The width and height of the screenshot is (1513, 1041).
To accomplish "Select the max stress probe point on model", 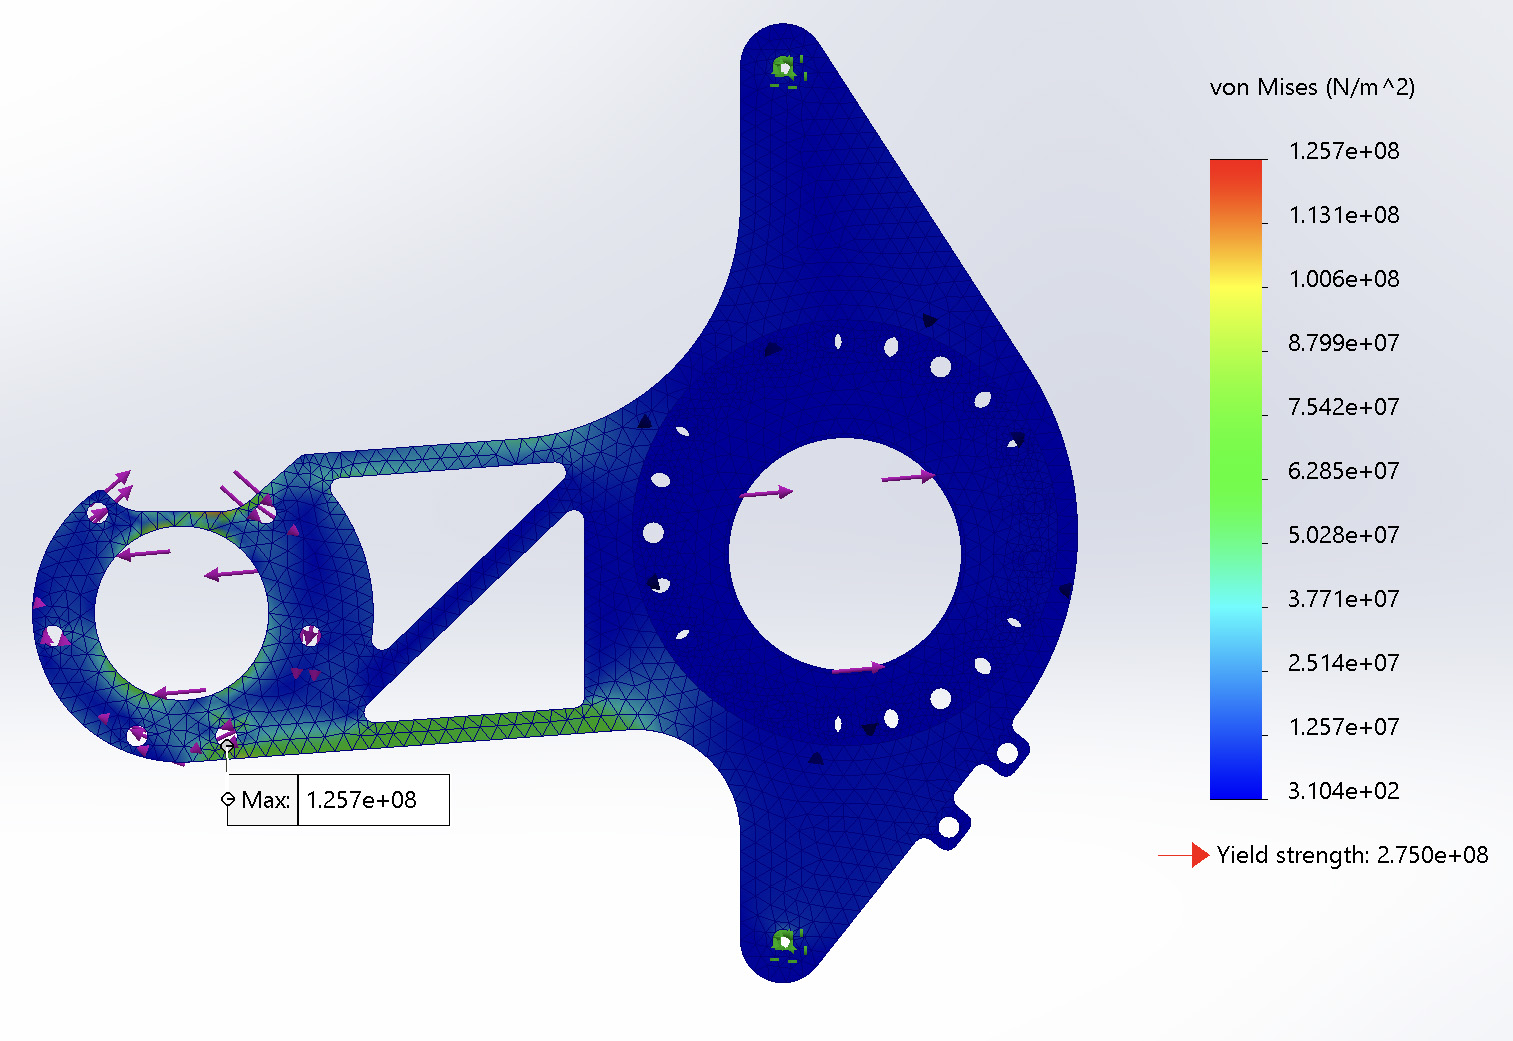I will pos(227,745).
